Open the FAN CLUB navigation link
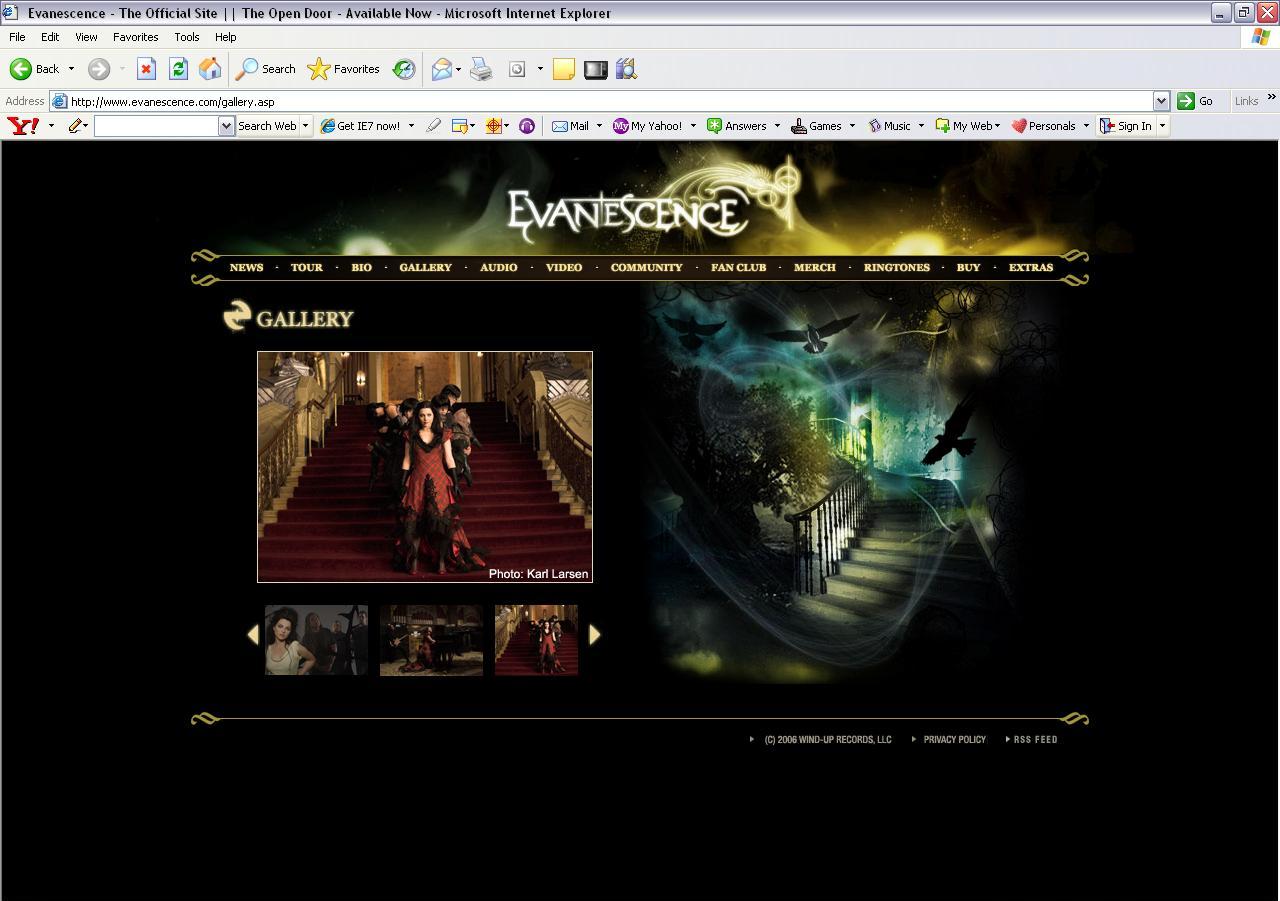The height and width of the screenshot is (901, 1280). 738,268
